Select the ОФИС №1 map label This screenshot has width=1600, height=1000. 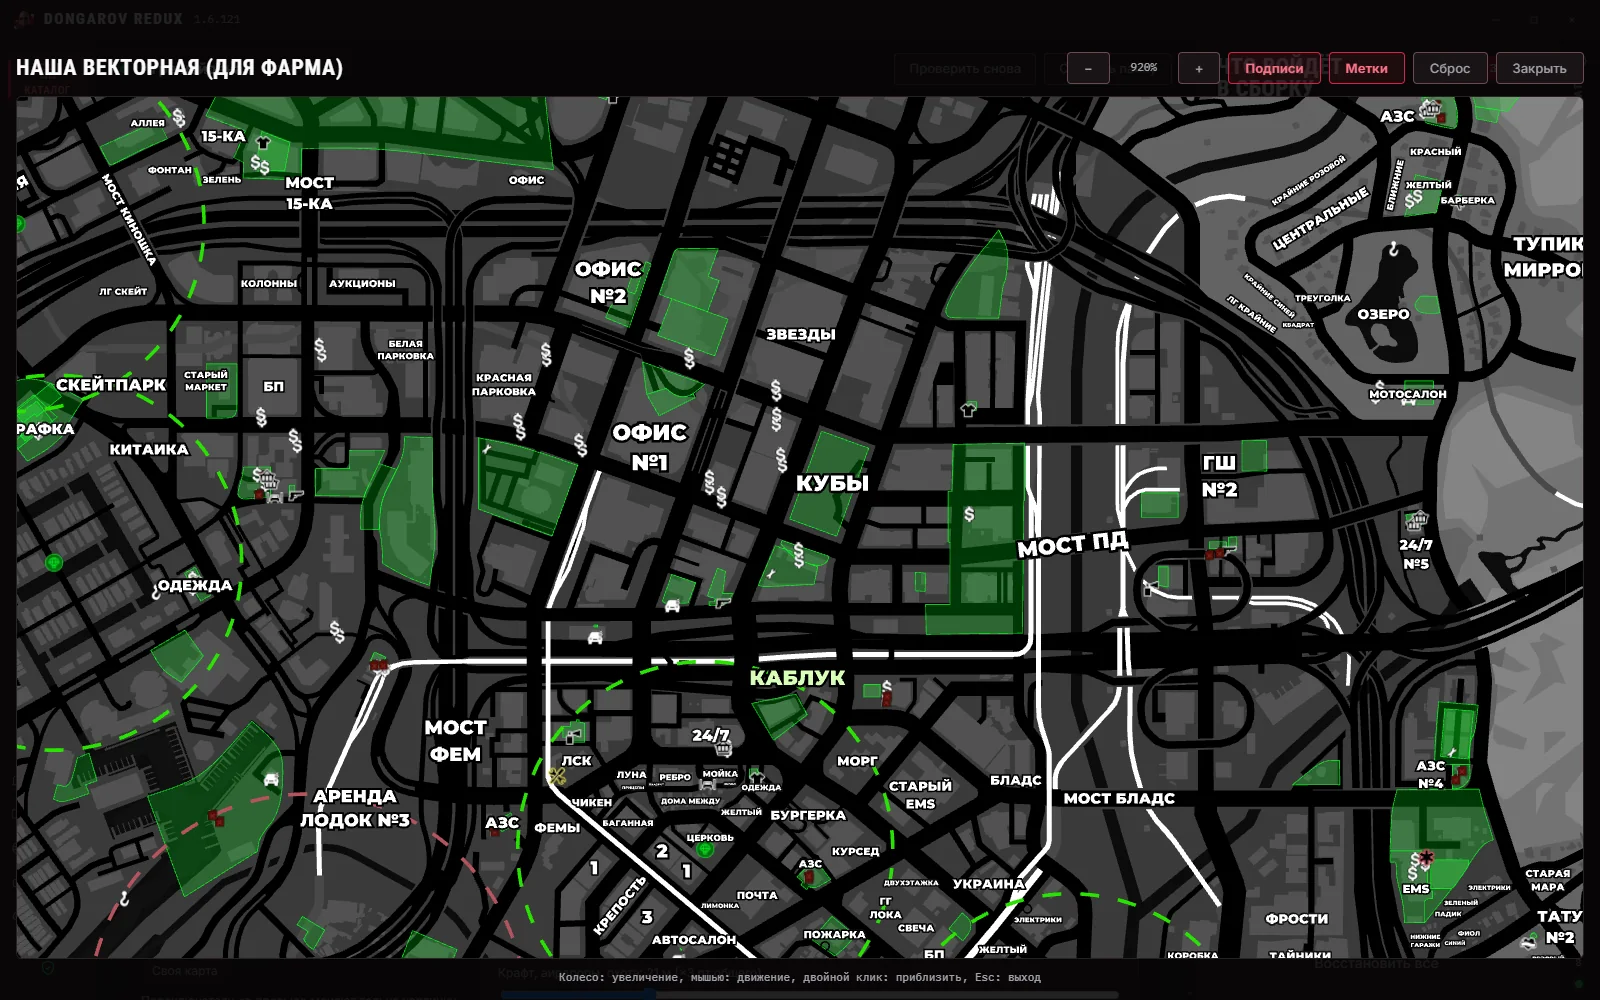(x=650, y=447)
